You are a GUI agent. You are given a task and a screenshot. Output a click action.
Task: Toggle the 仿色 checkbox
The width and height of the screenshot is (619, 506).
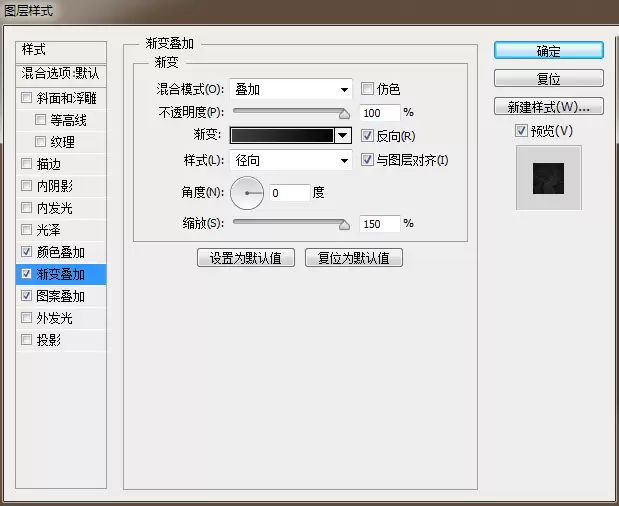coord(367,89)
